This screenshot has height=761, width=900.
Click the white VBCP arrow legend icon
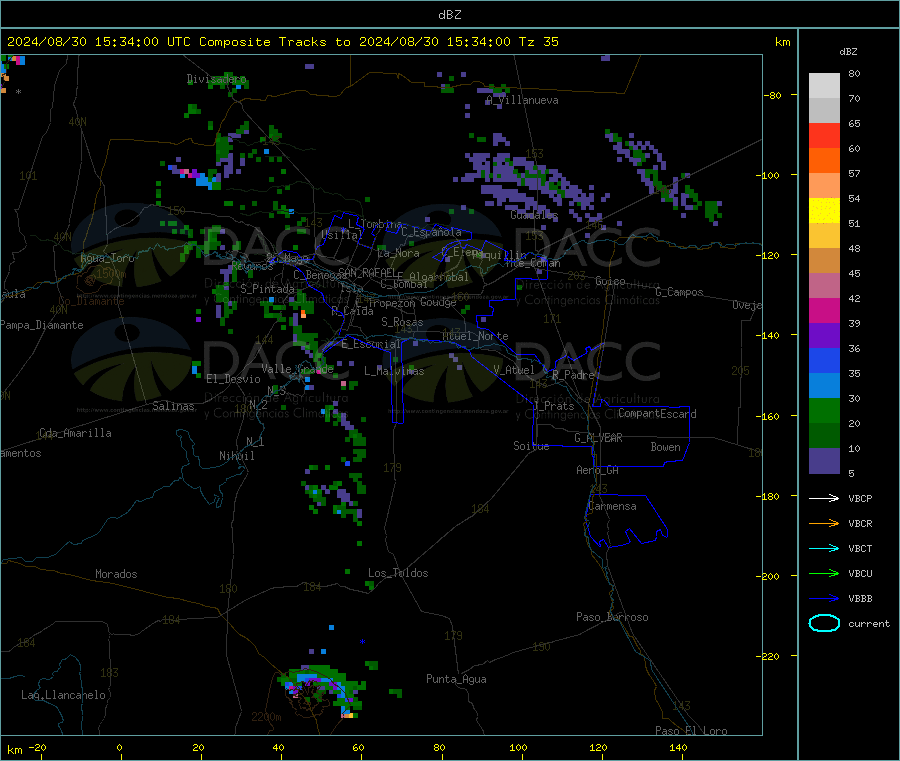(x=824, y=498)
